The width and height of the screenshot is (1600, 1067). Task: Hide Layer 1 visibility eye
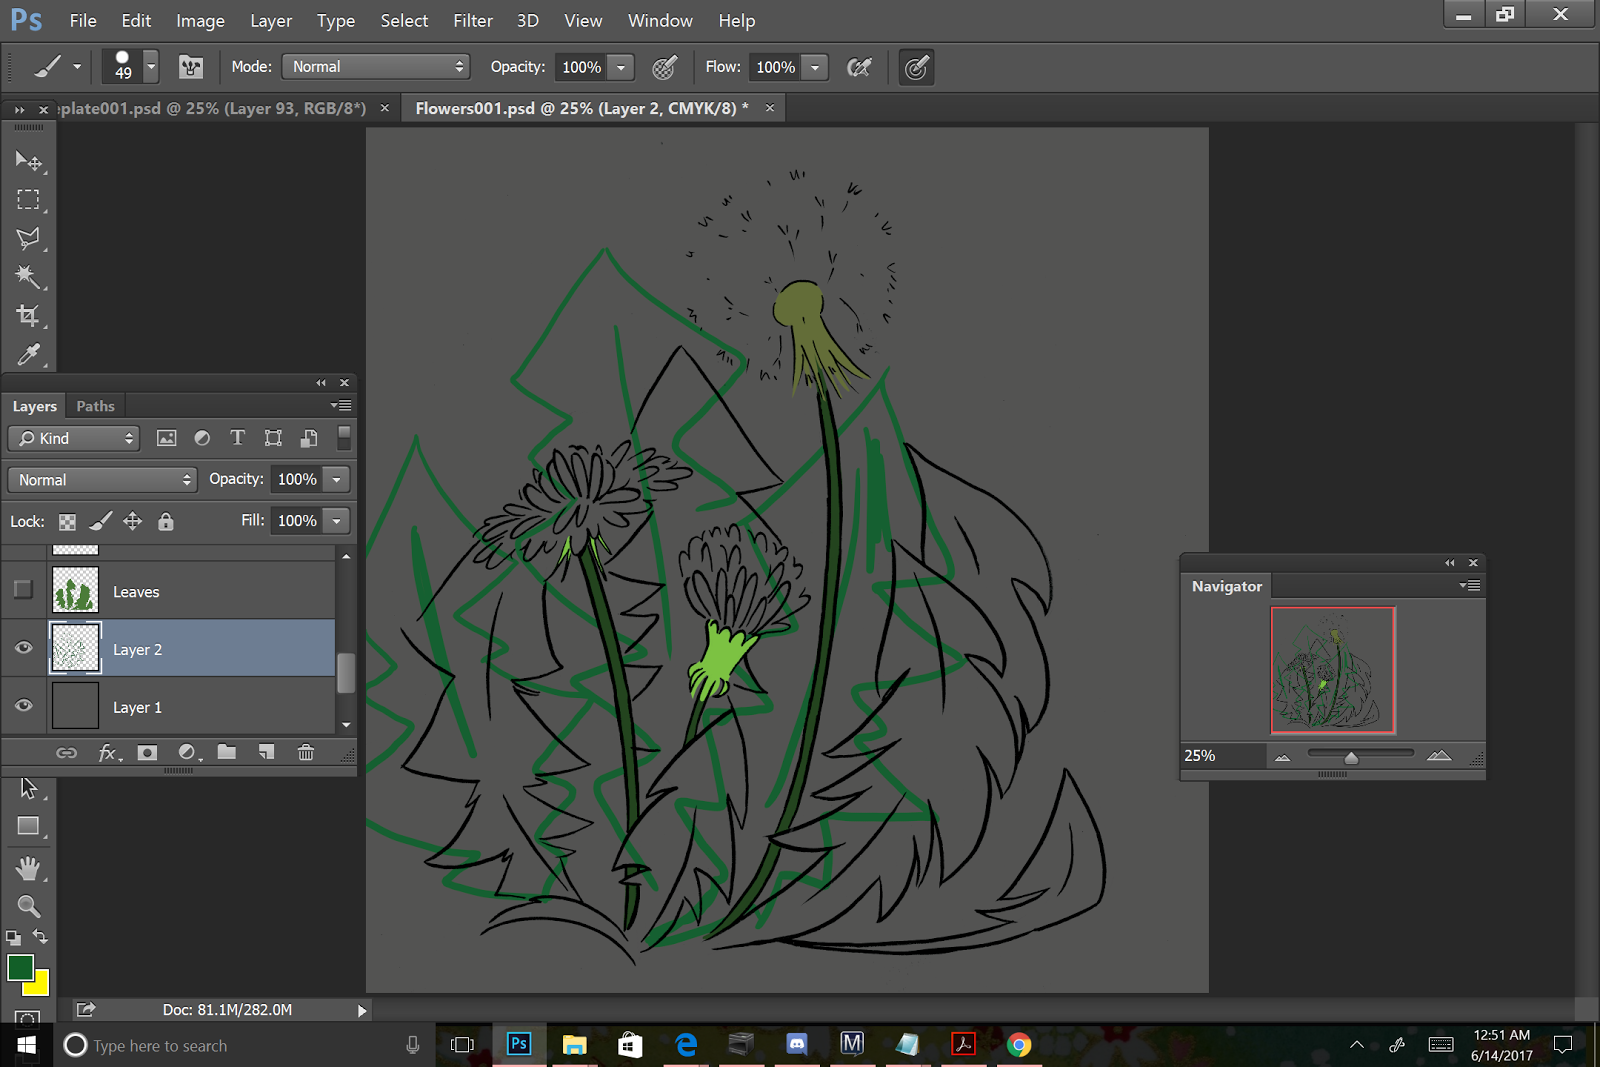[x=23, y=706]
